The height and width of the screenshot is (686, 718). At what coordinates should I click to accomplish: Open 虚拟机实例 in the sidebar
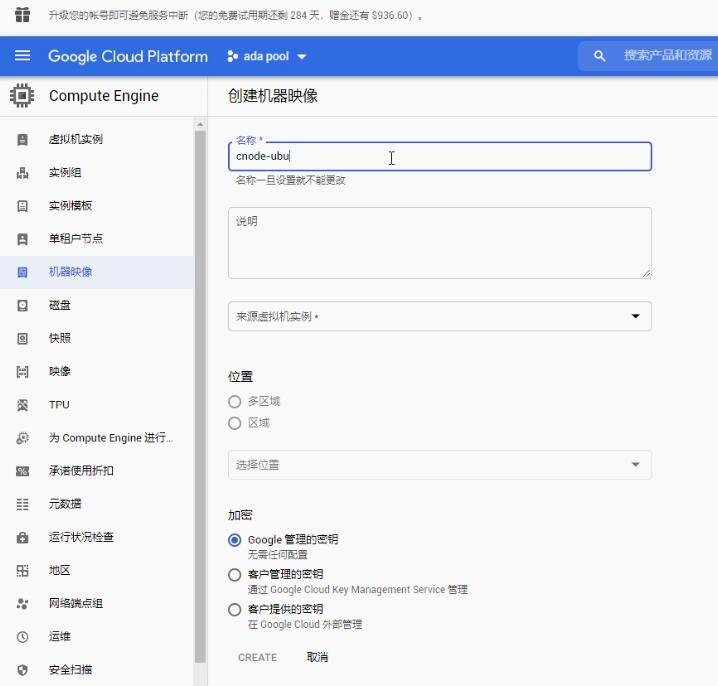[x=76, y=139]
